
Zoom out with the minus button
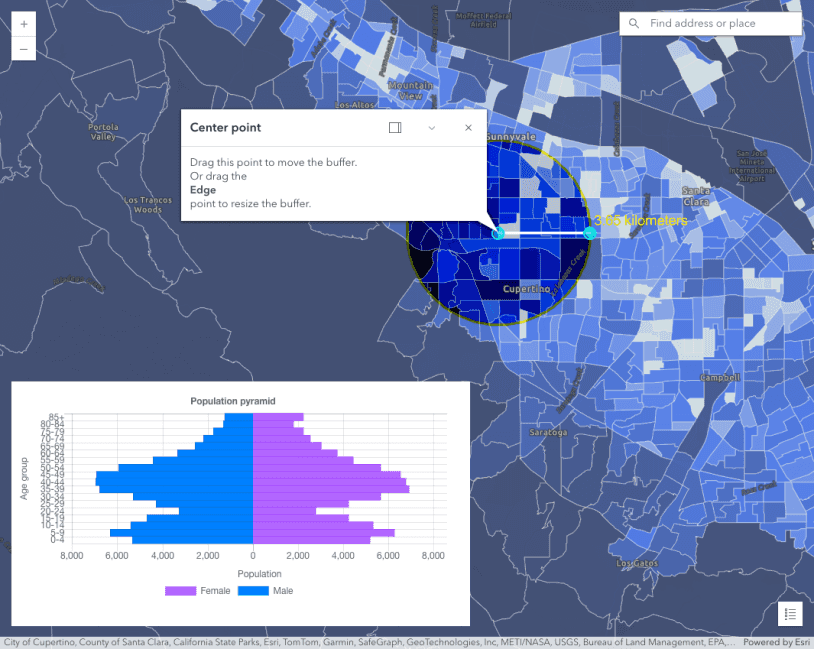click(x=23, y=49)
